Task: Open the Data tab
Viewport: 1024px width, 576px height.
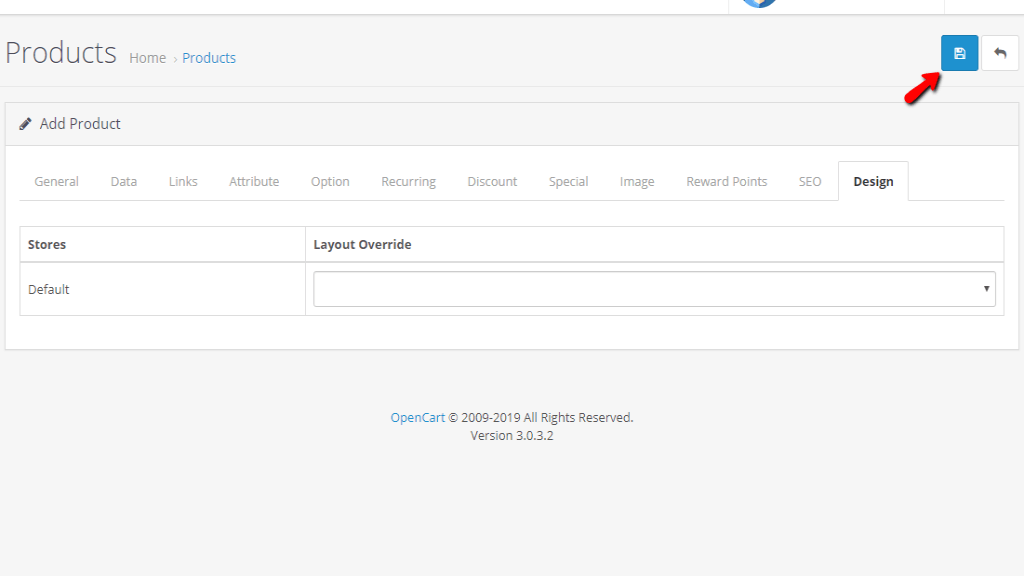Action: (x=123, y=181)
